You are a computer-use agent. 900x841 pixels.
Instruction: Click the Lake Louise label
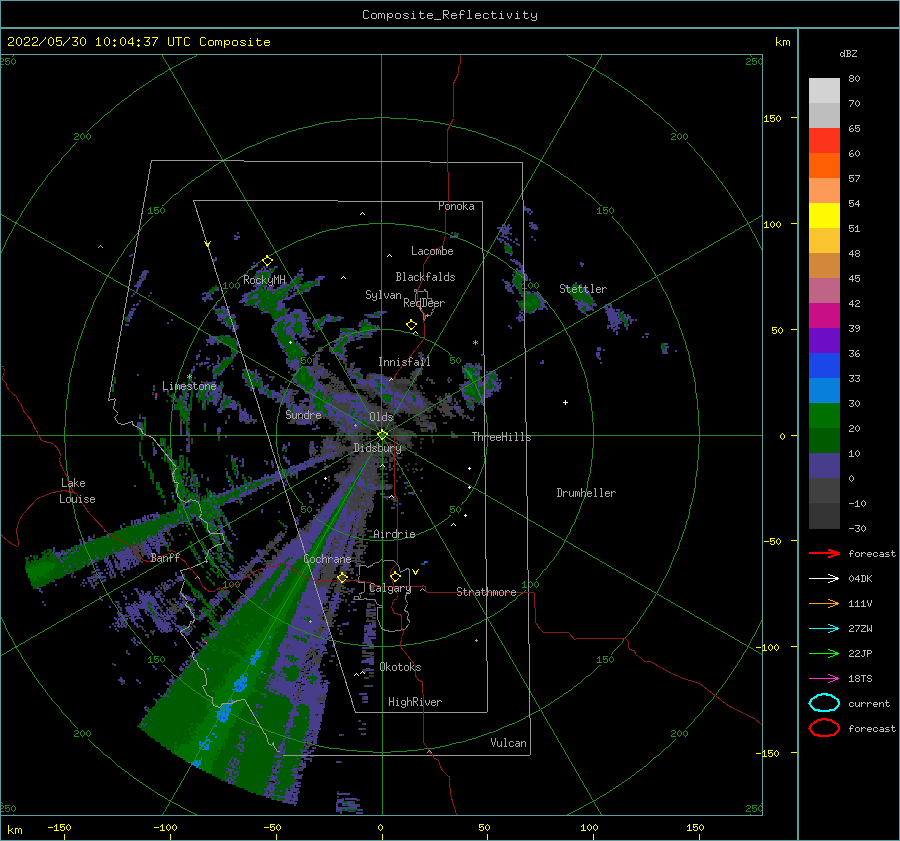(77, 491)
